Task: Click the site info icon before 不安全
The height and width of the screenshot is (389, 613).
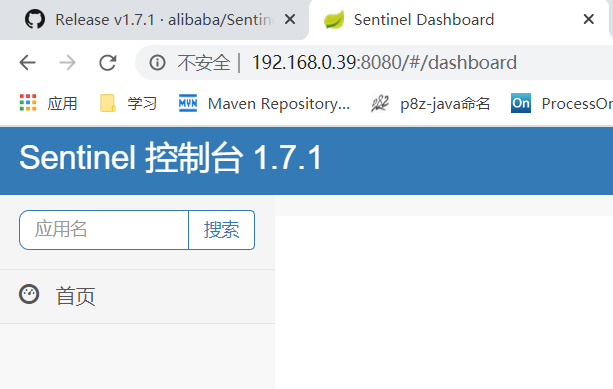Action: [157, 63]
